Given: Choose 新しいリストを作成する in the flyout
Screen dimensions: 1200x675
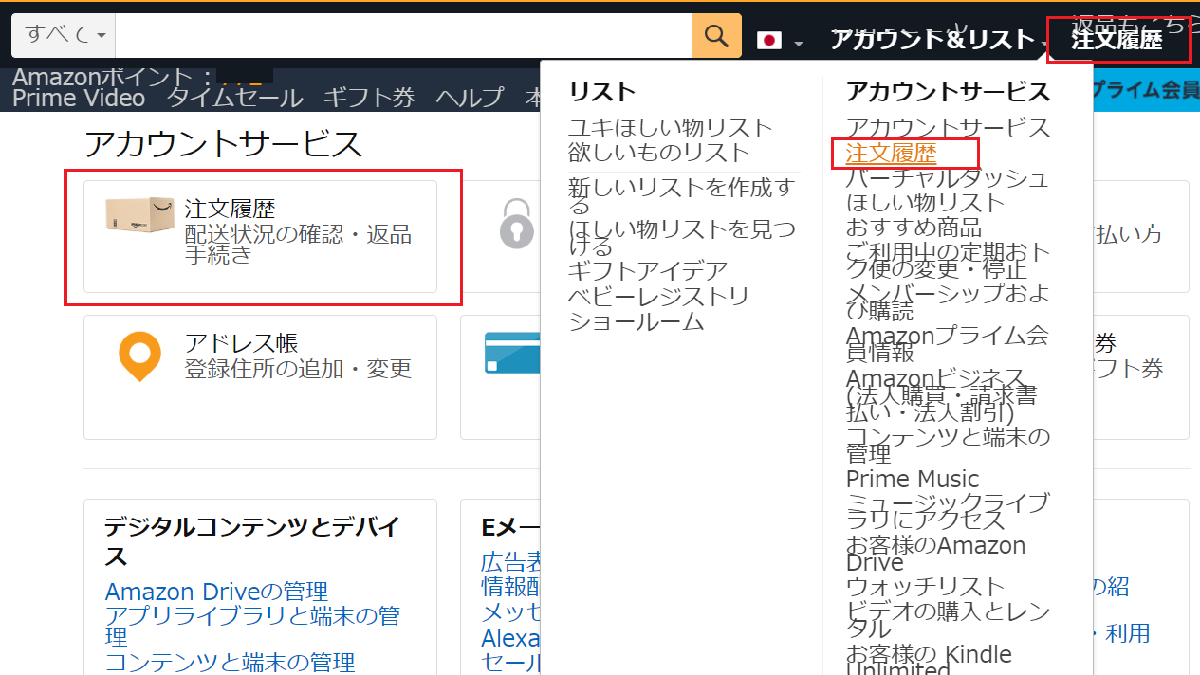Looking at the screenshot, I should [682, 196].
